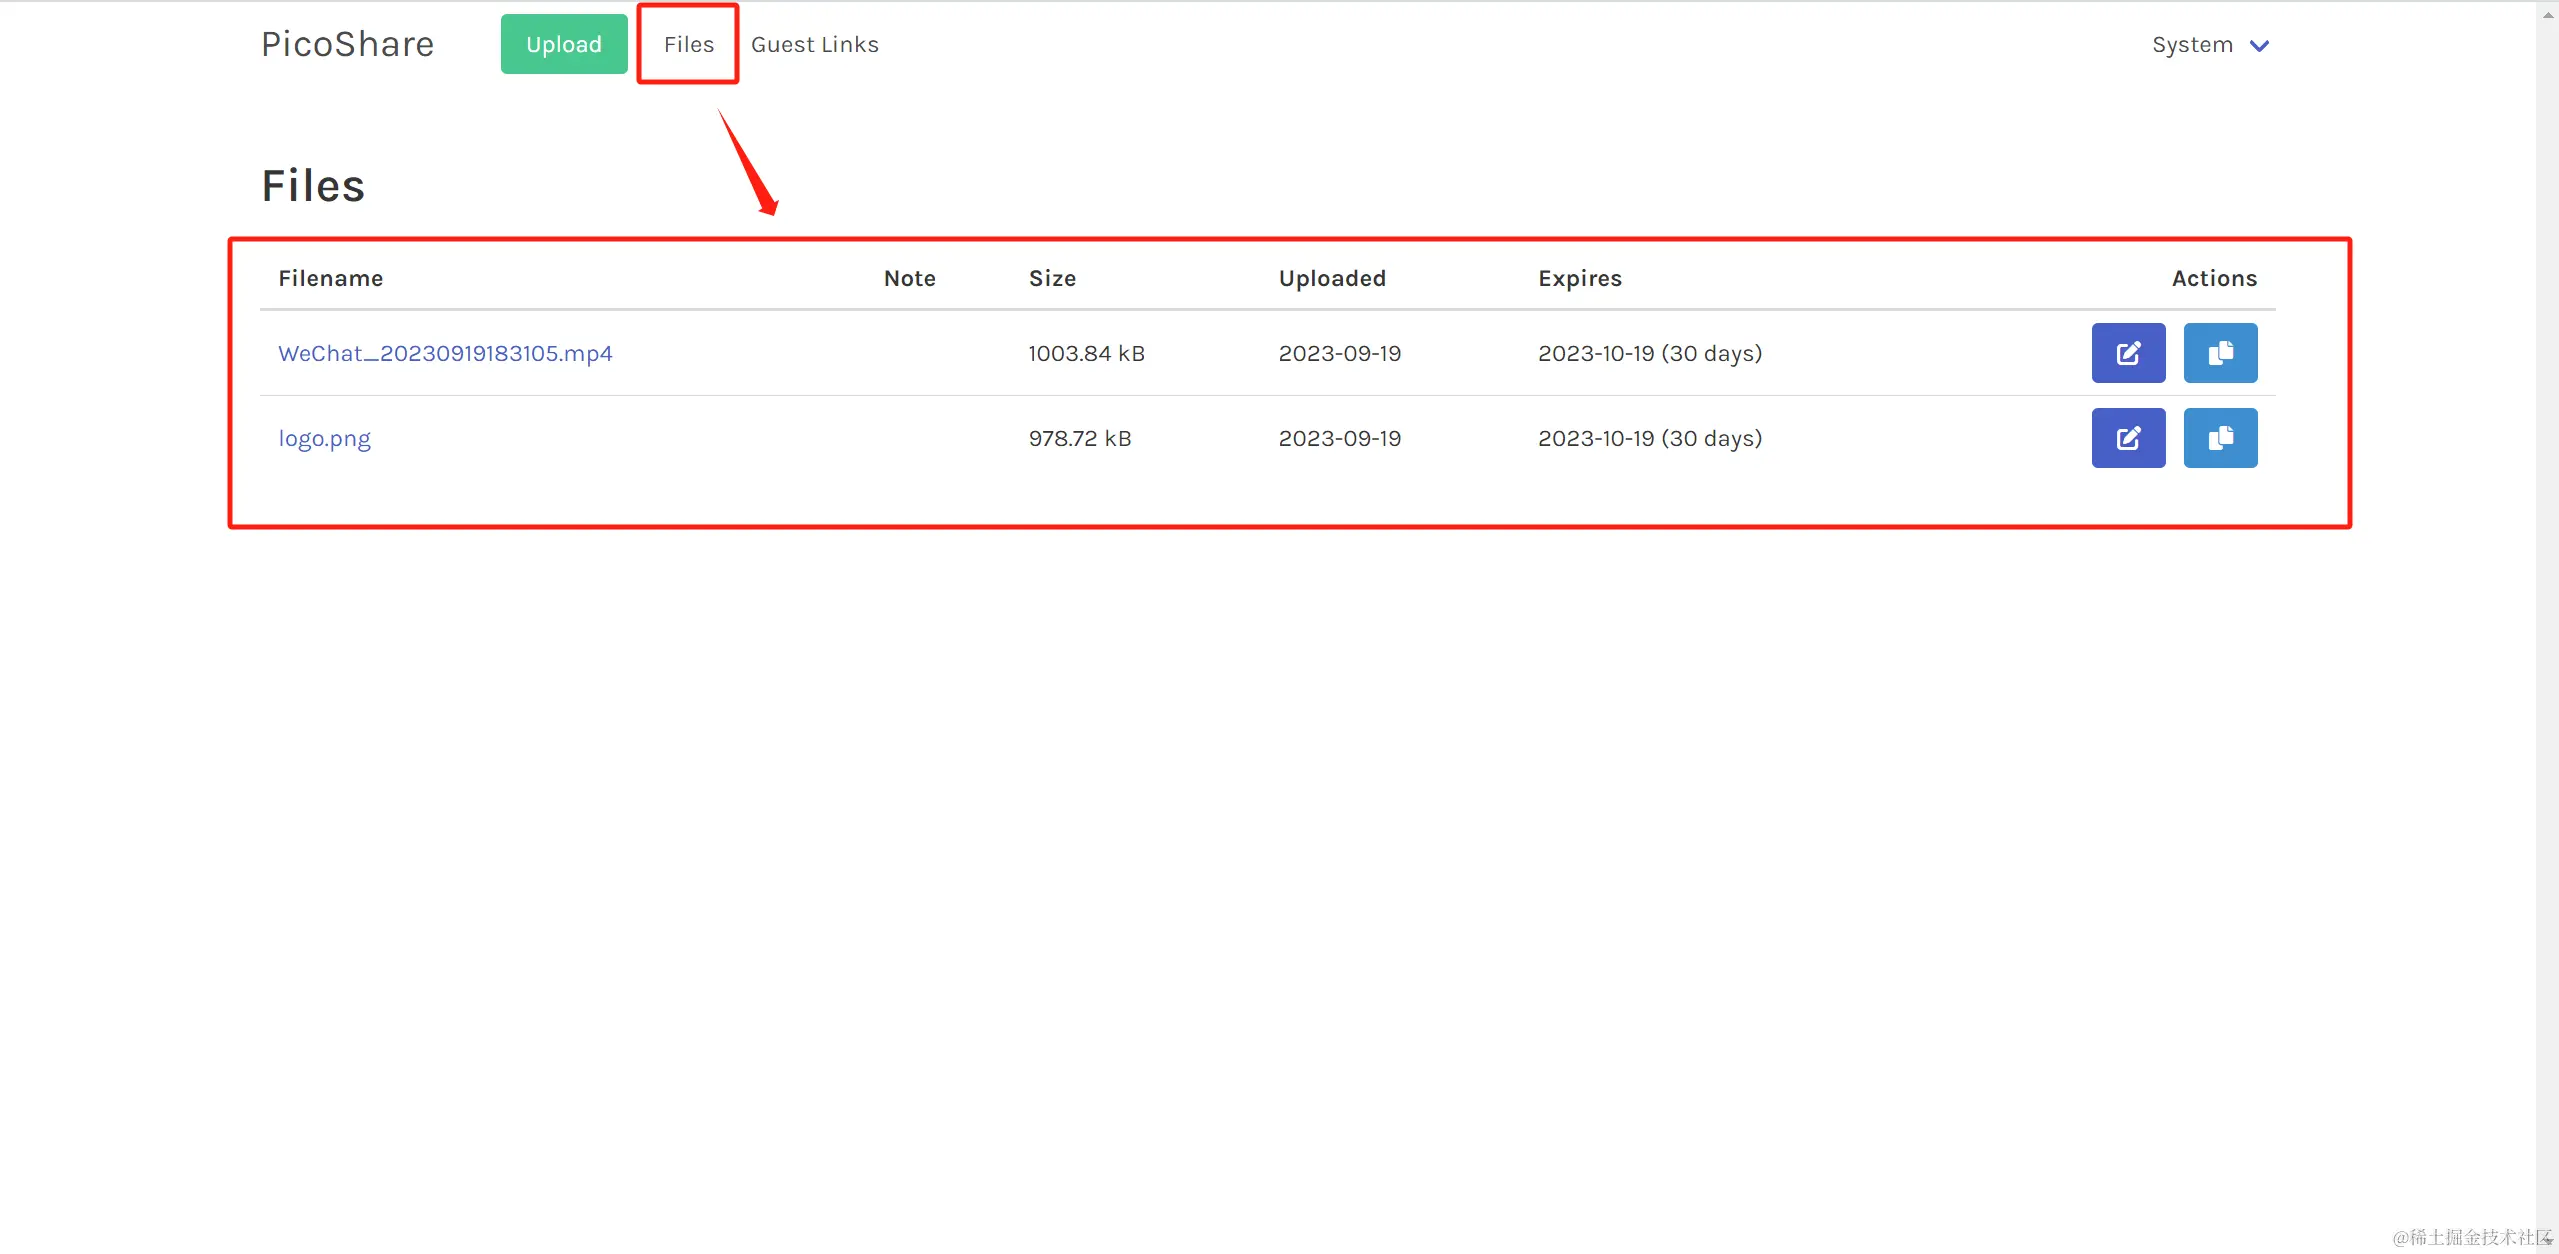Open the logo.png file link
This screenshot has height=1254, width=2559.
tap(324, 438)
